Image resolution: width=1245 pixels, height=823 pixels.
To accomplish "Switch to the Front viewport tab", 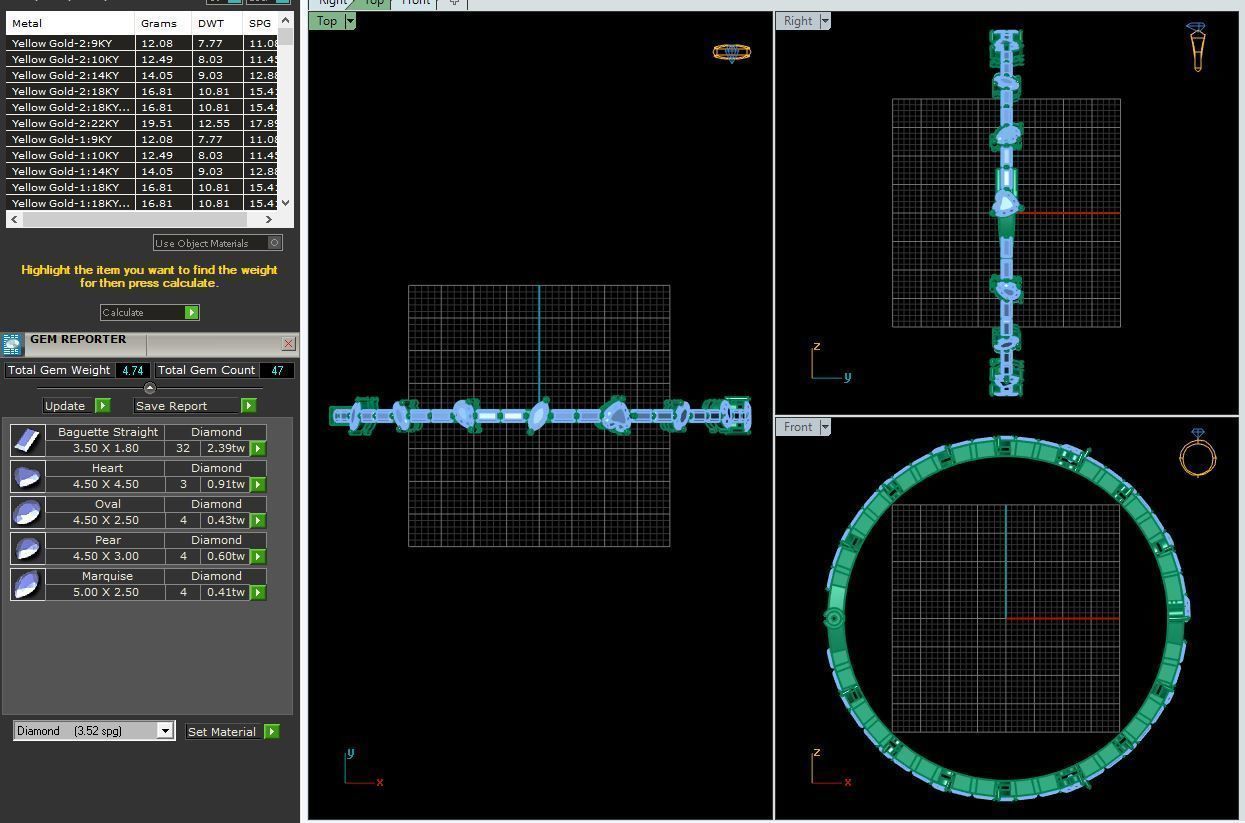I will point(415,3).
